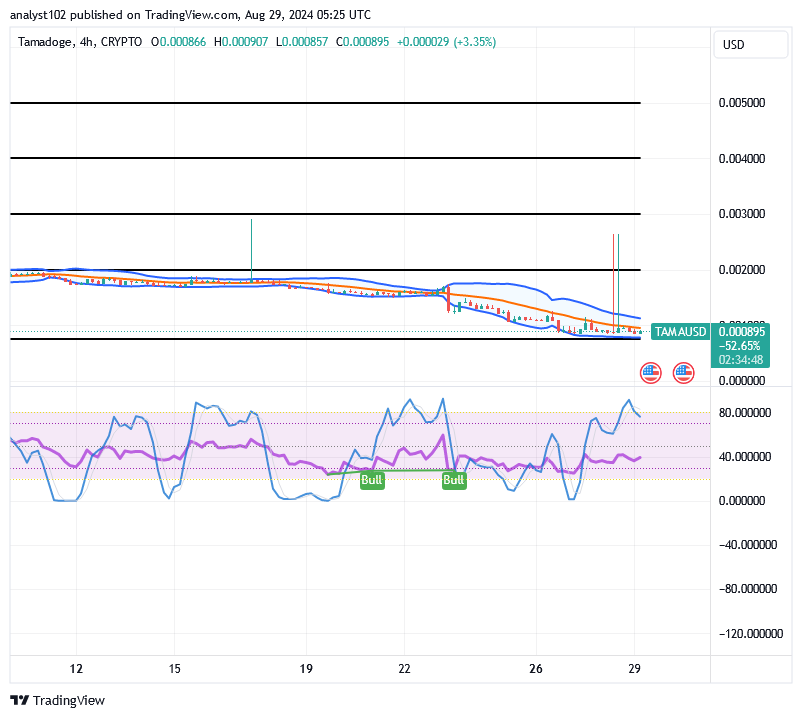Click date label 19 on time axis
Viewport: 802px width, 718px height.
[x=306, y=669]
